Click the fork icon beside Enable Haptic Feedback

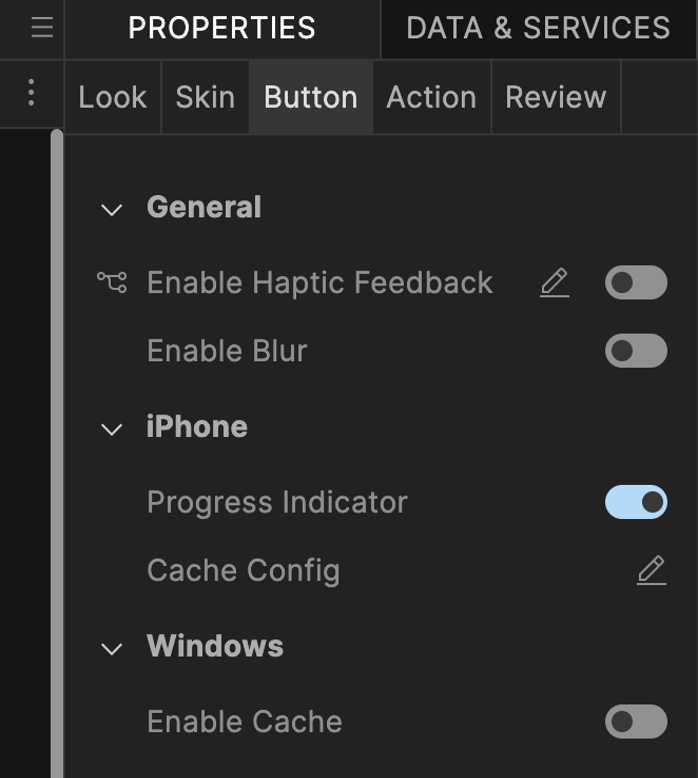tap(112, 283)
